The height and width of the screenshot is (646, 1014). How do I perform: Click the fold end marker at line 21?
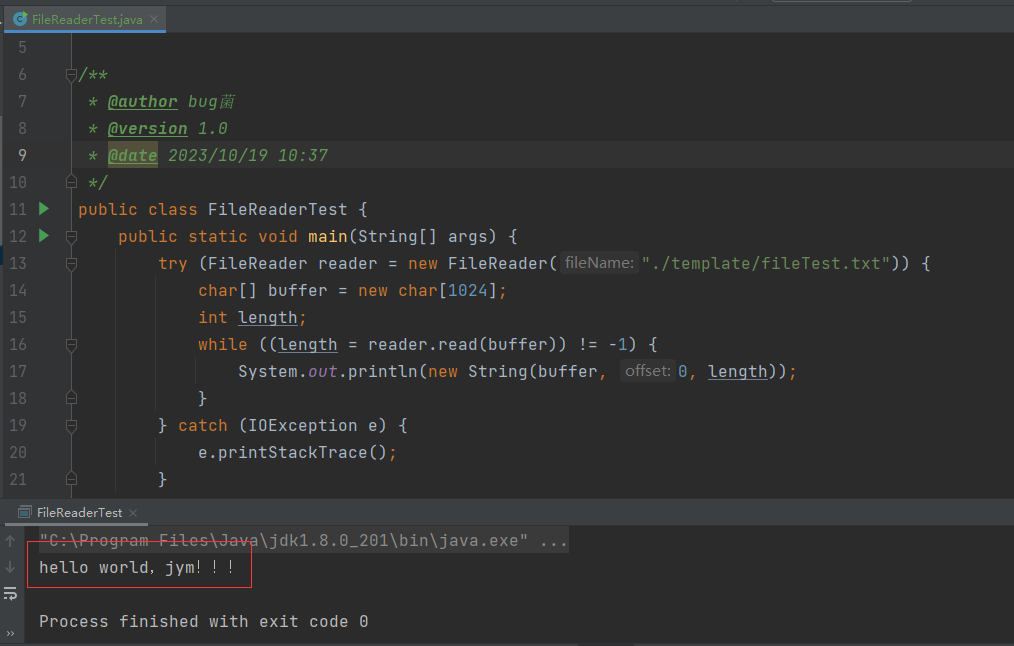pos(72,479)
